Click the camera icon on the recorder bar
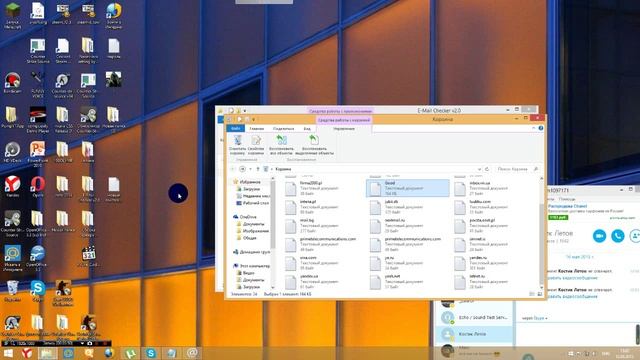640x360 pixels. [x=89, y=343]
